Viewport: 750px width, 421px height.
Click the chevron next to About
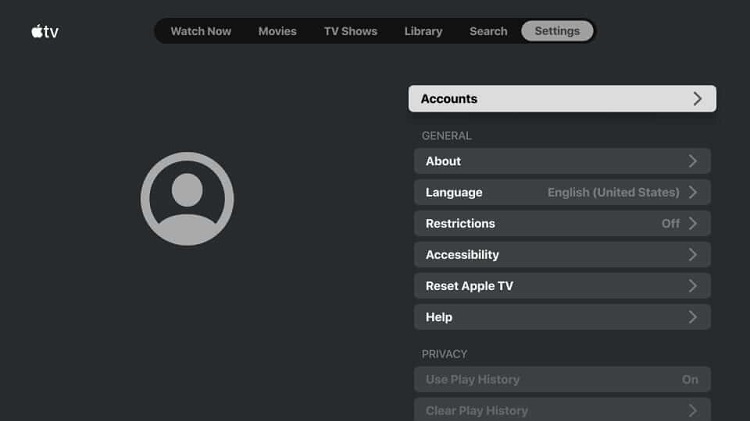693,161
